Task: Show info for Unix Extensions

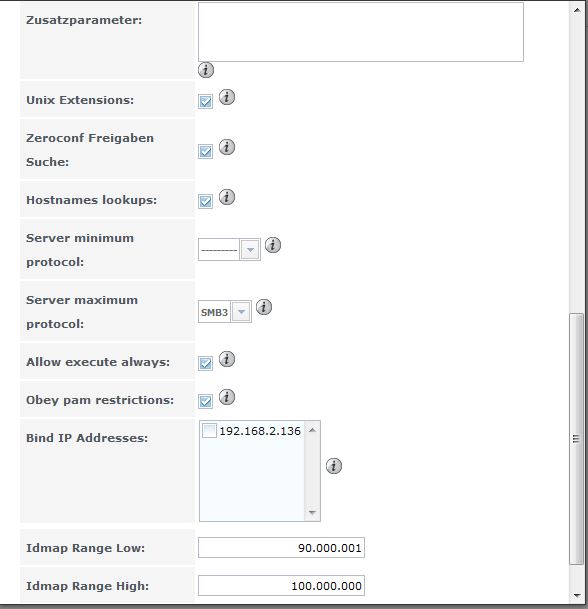Action: point(227,97)
